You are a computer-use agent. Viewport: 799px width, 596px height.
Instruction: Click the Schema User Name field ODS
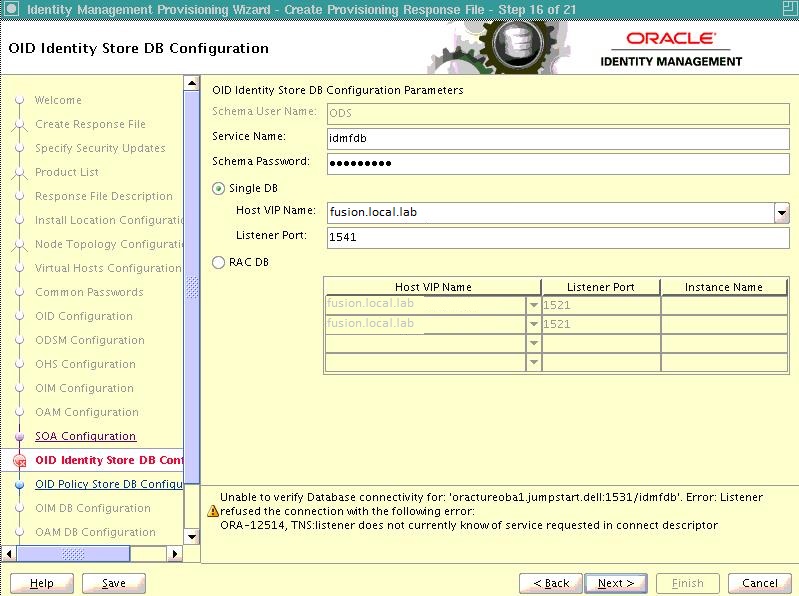(558, 114)
